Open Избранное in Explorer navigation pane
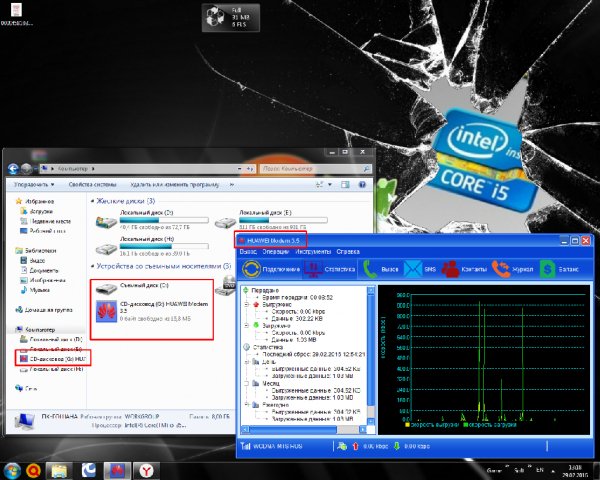600x480 pixels. (39, 201)
